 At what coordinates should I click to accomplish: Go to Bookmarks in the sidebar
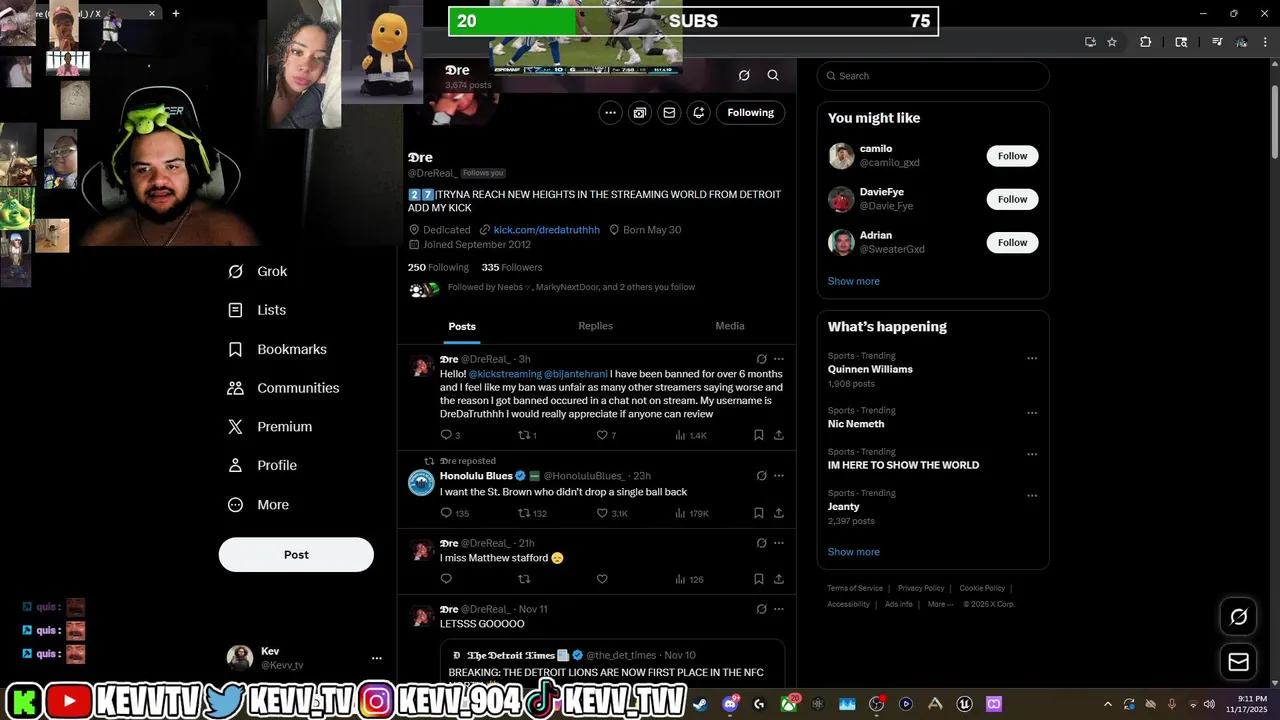(277, 349)
